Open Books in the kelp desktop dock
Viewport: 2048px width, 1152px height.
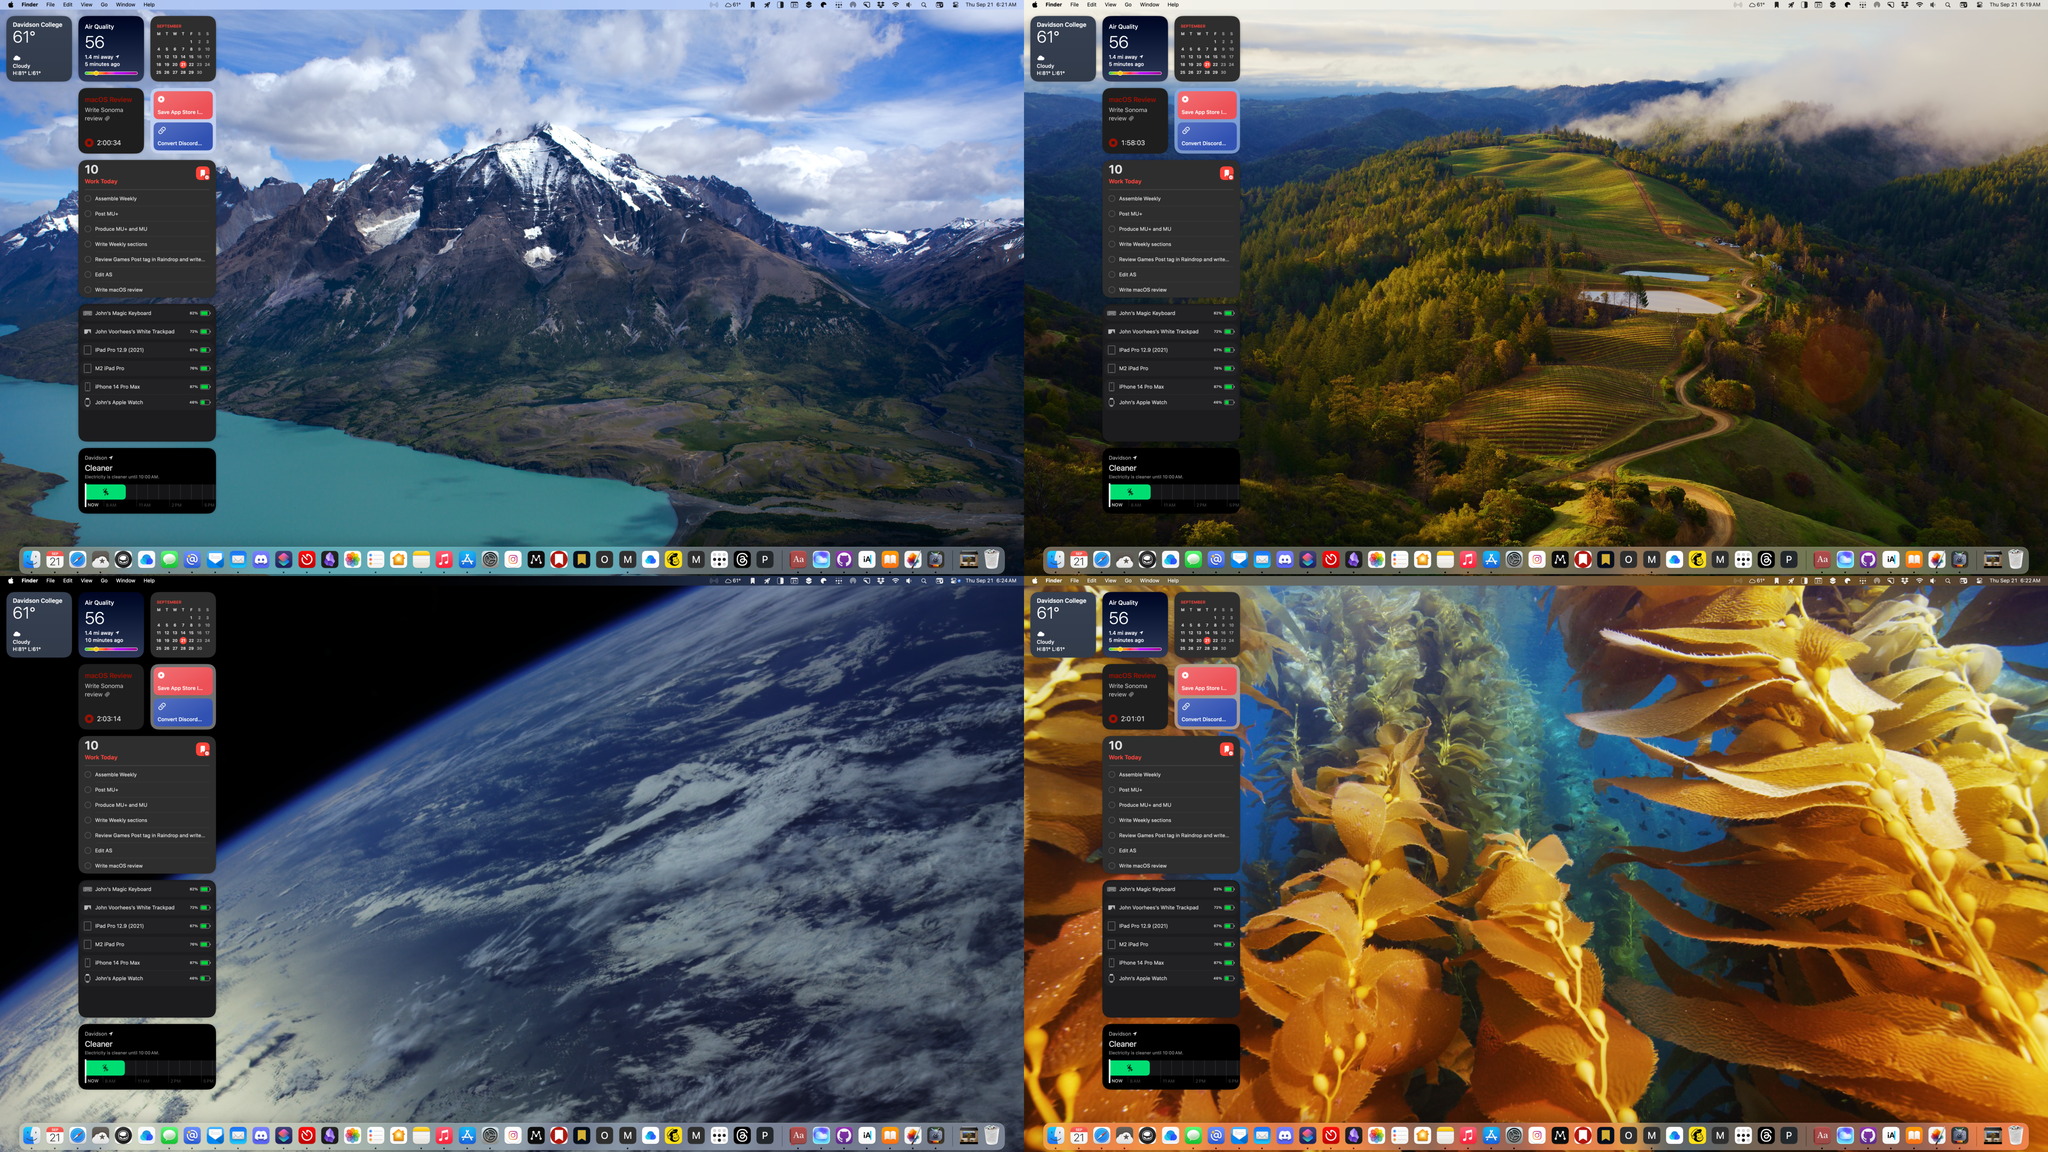pyautogui.click(x=1914, y=1136)
